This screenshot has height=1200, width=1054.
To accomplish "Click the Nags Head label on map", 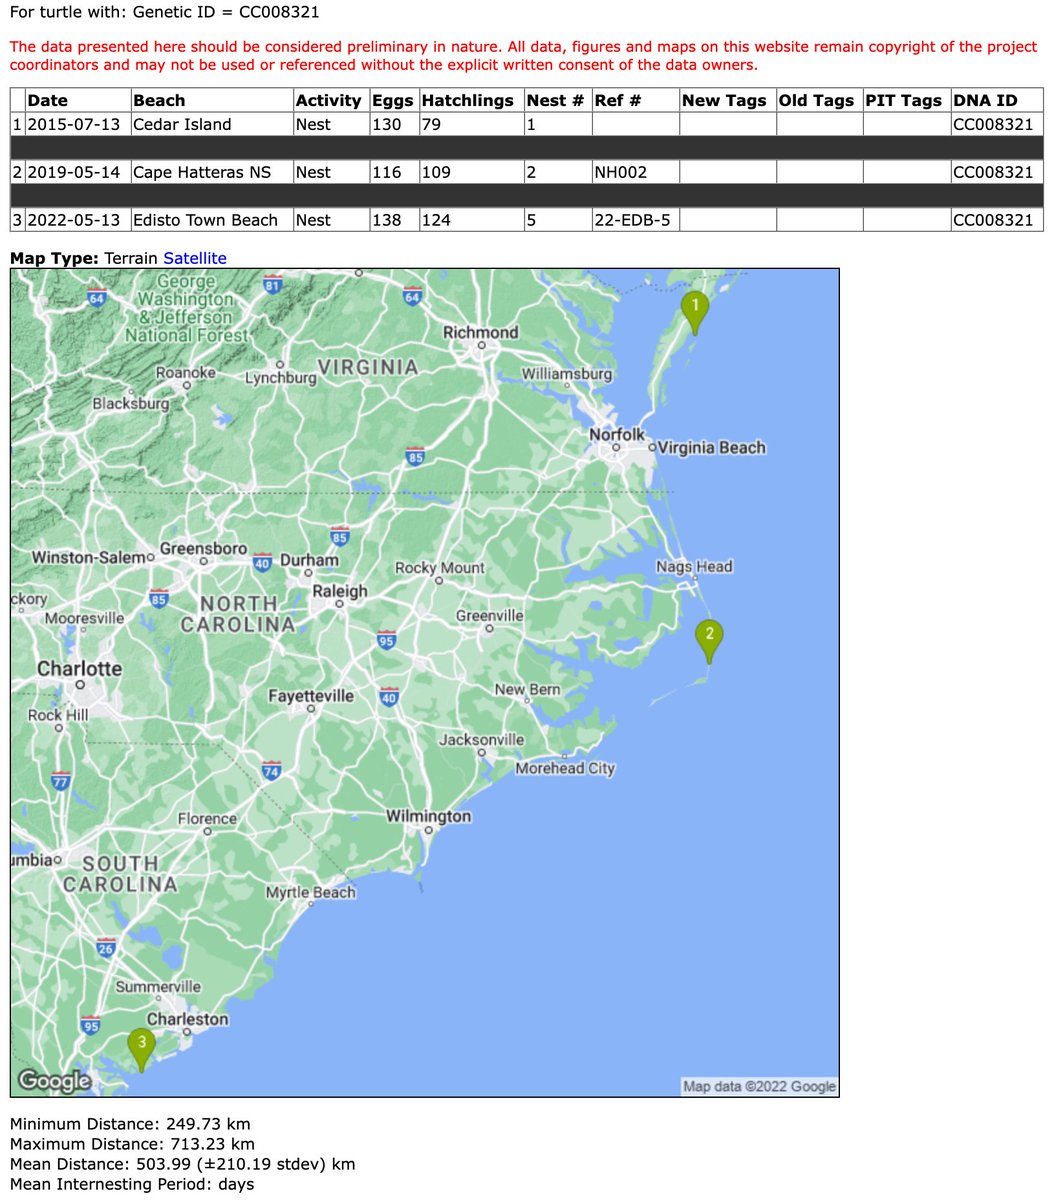I will point(694,566).
